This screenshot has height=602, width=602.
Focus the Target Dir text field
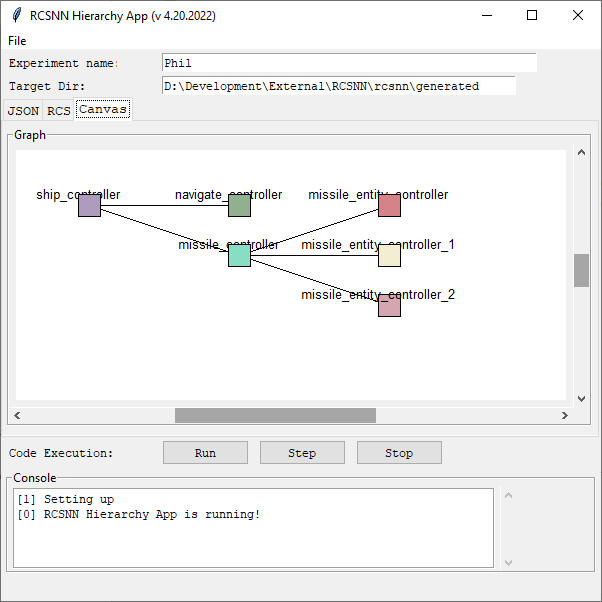pyautogui.click(x=338, y=86)
